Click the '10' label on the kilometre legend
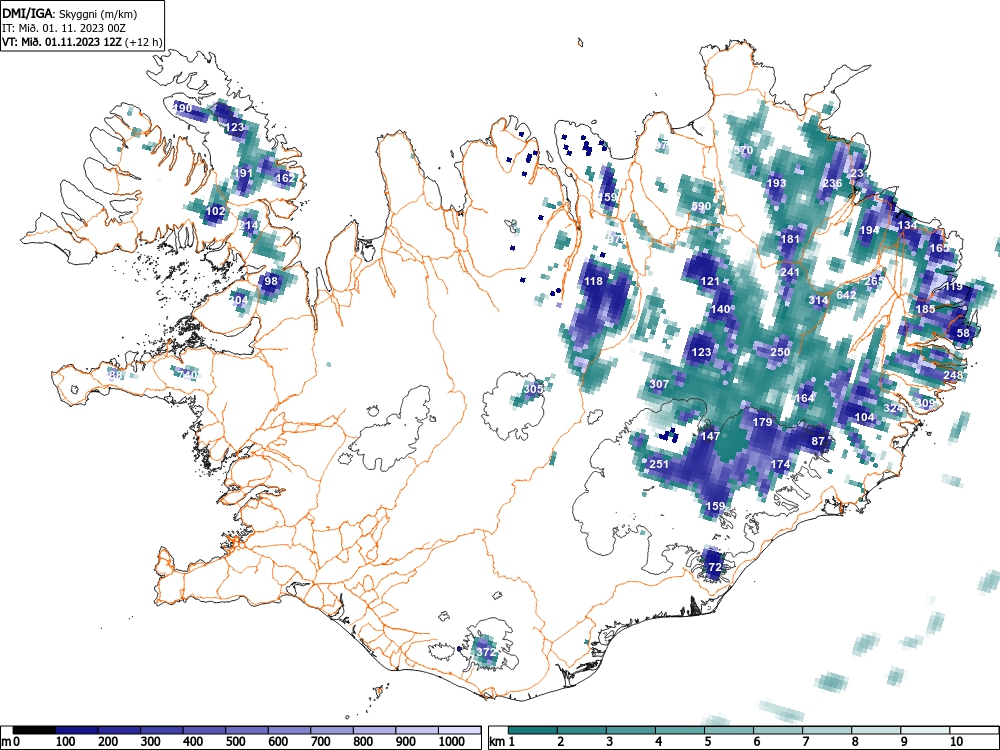1000x750 pixels. tap(955, 741)
